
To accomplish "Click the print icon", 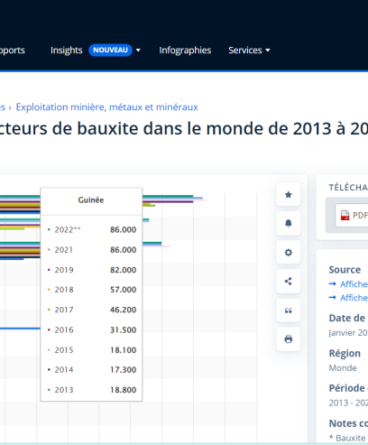I will click(x=288, y=339).
